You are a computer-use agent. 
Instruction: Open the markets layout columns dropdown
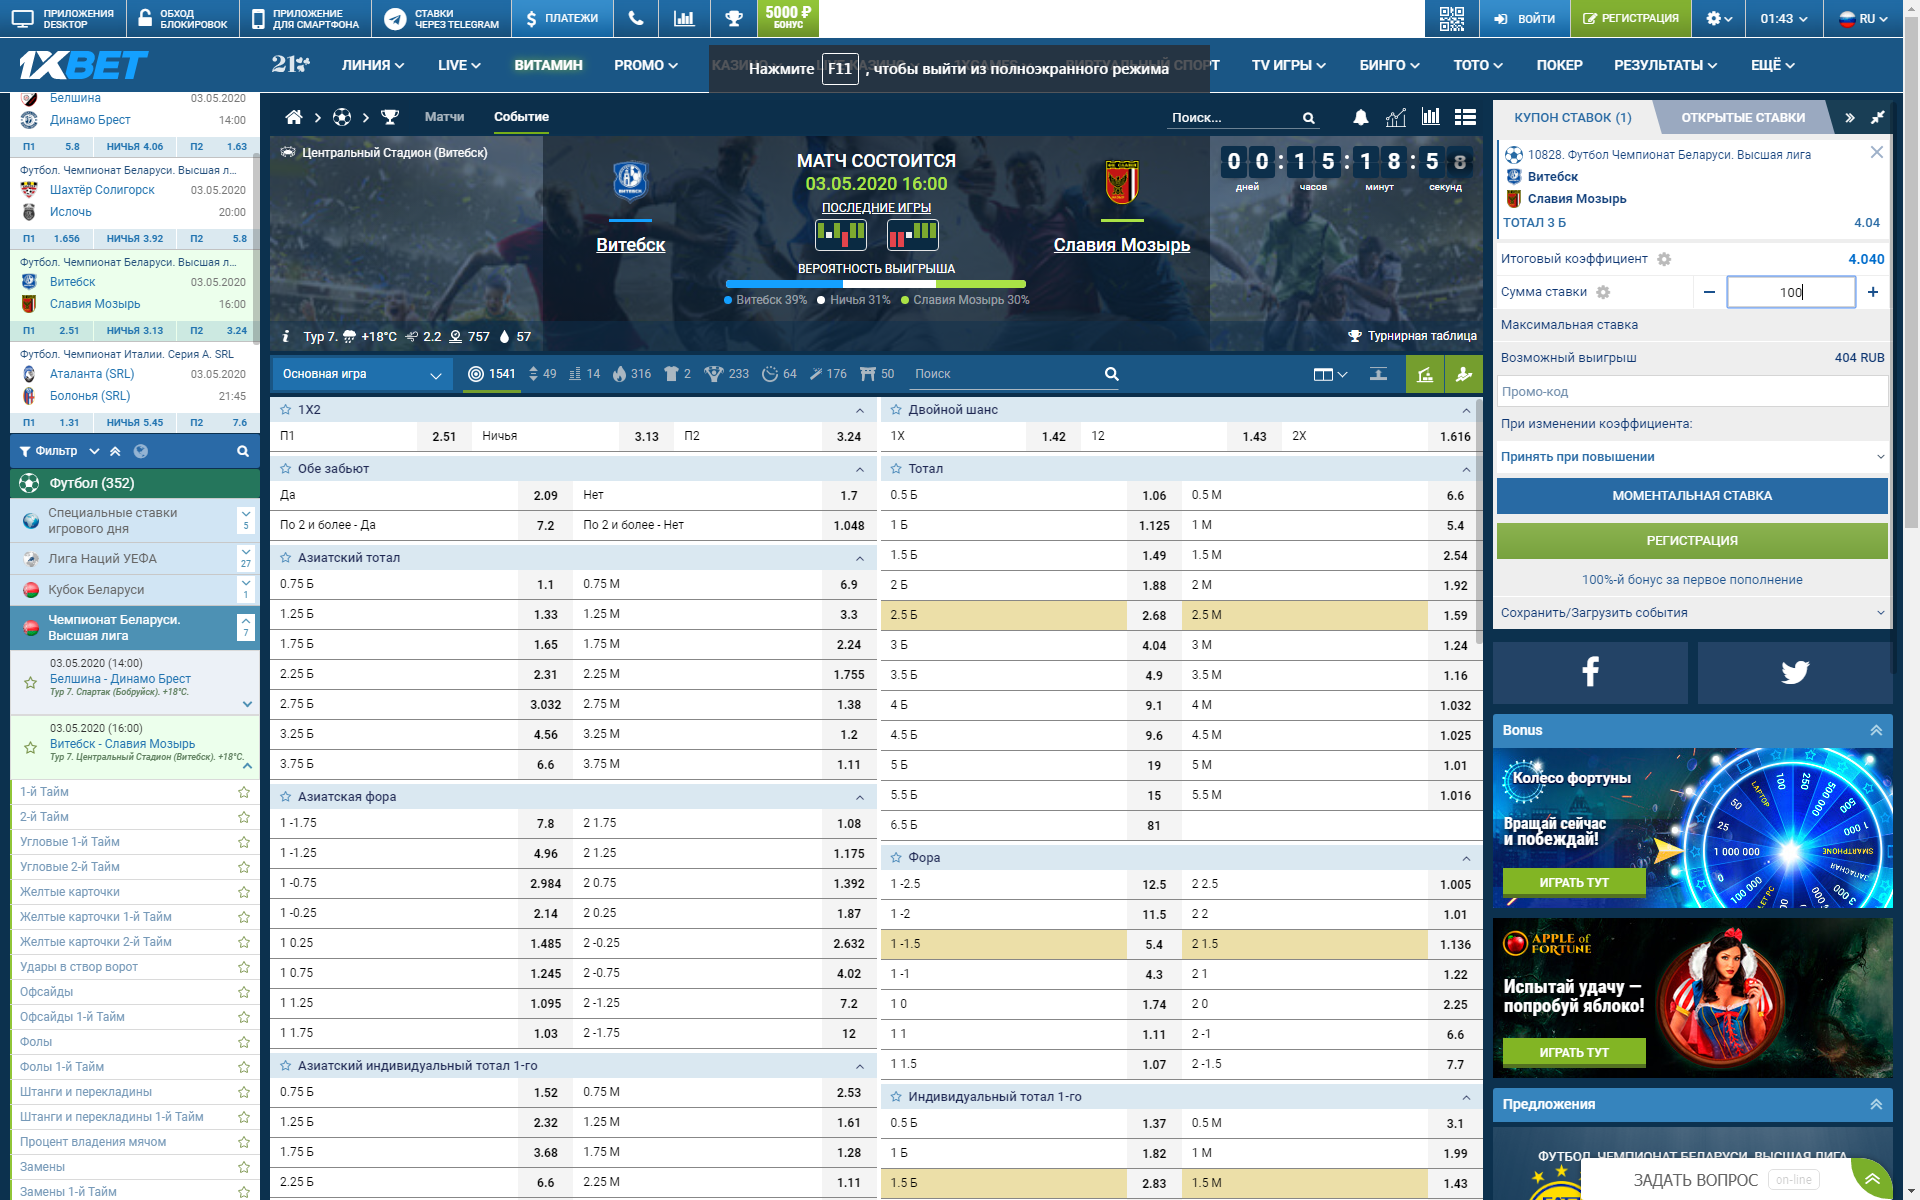click(1330, 375)
